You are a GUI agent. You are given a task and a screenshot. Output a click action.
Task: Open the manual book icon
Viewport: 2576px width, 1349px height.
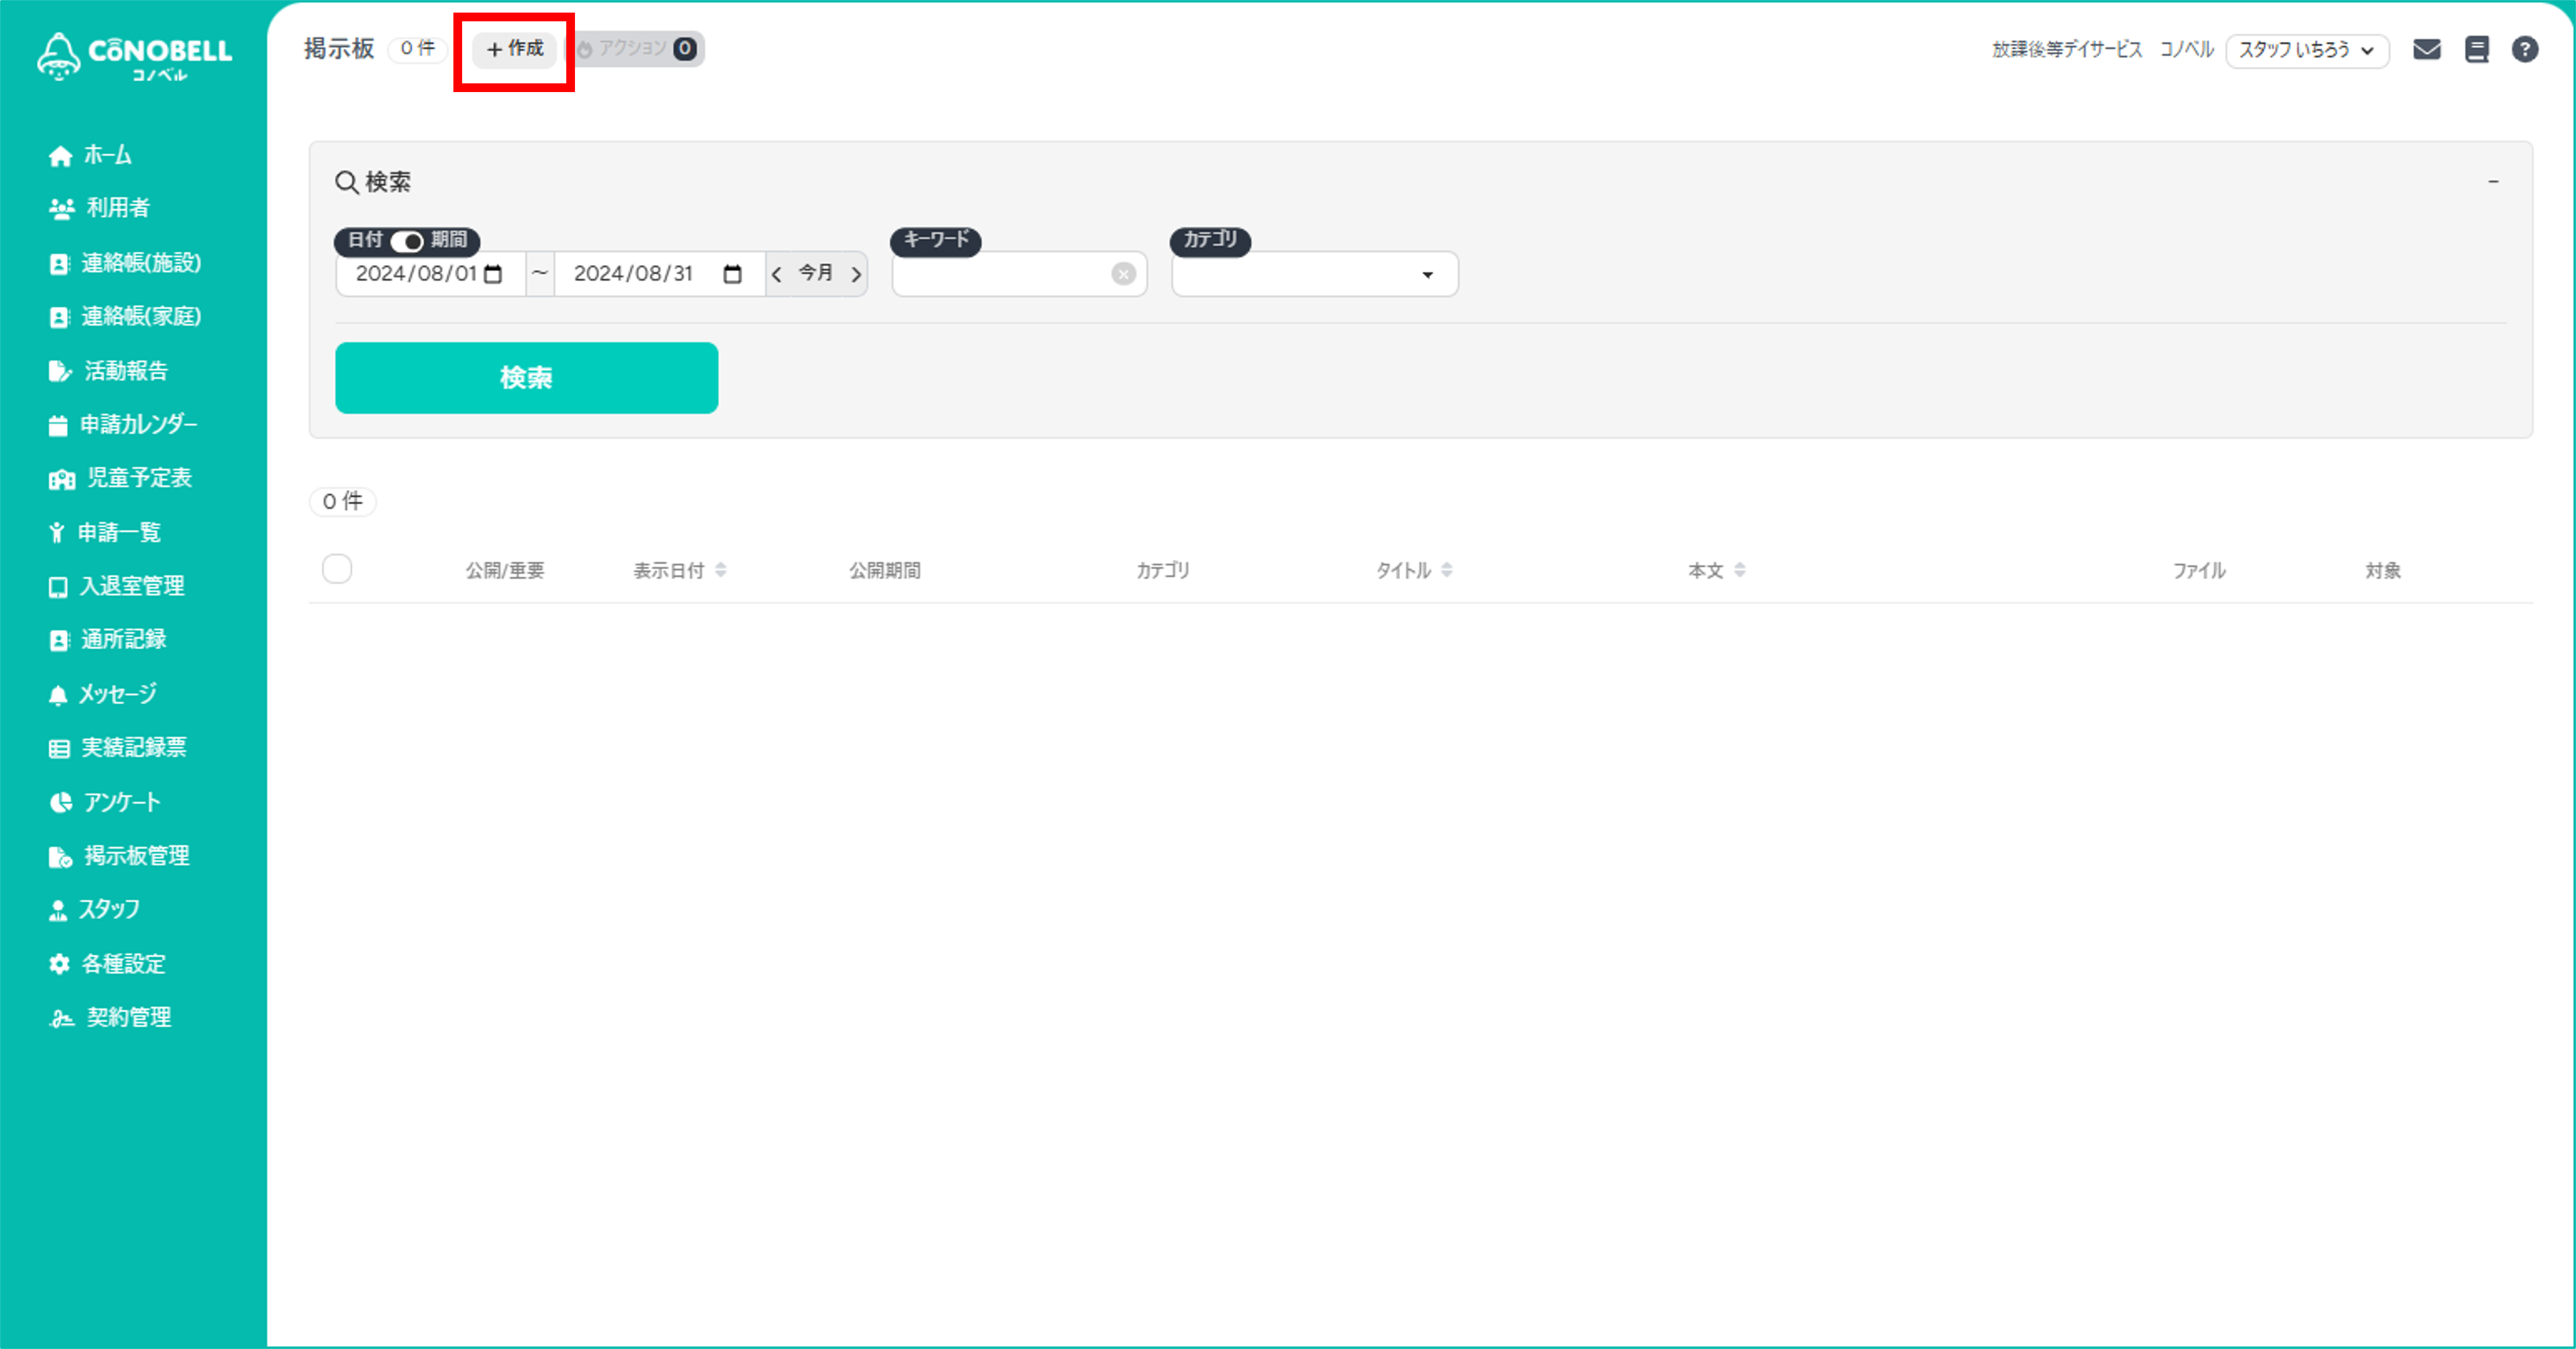click(x=2477, y=49)
